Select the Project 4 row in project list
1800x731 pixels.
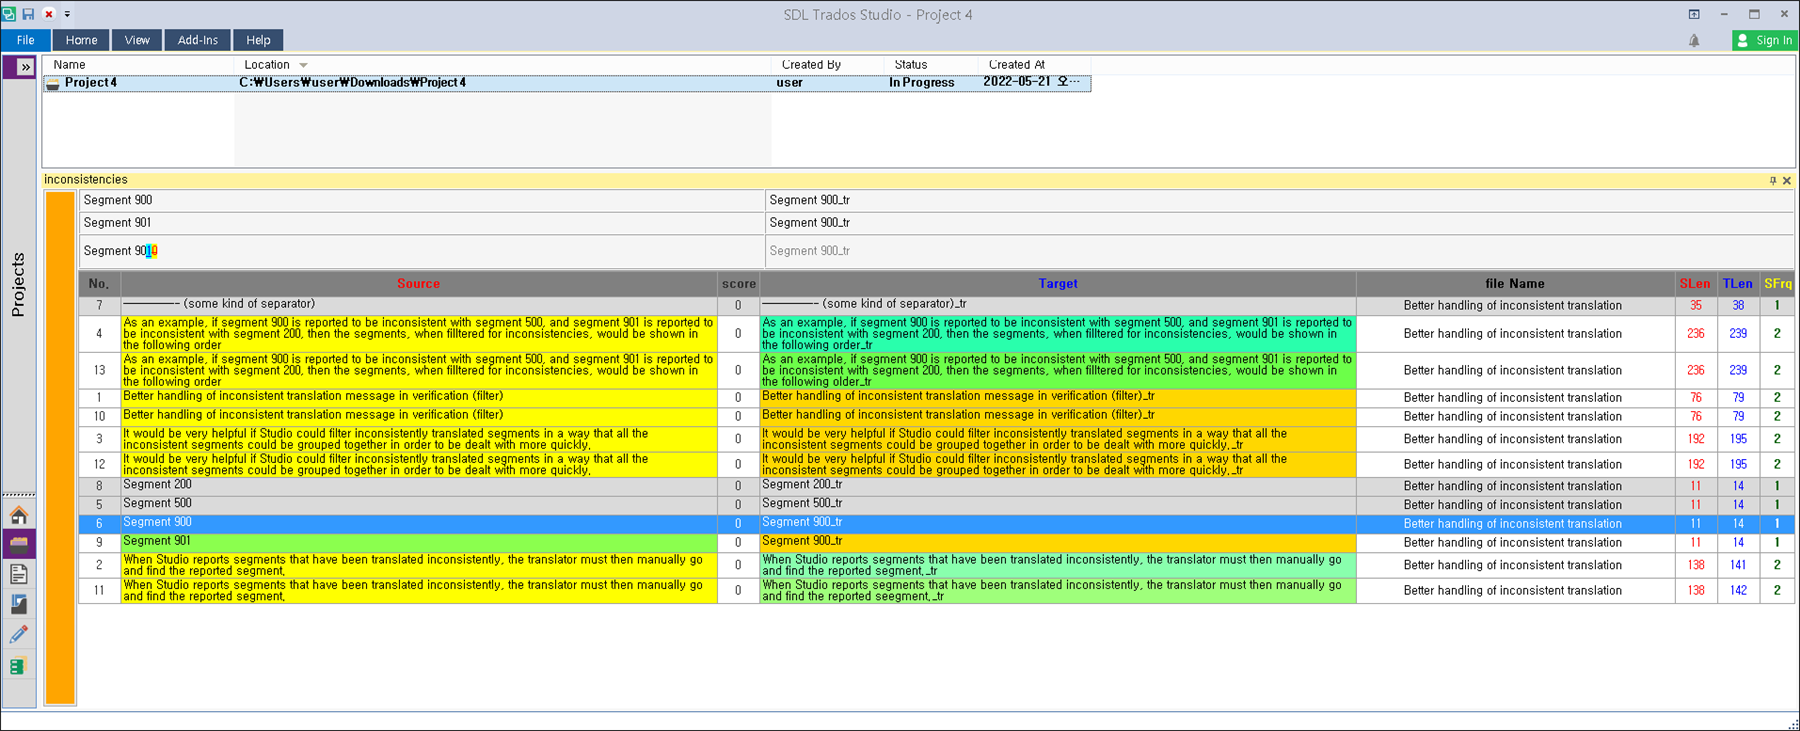pos(567,83)
